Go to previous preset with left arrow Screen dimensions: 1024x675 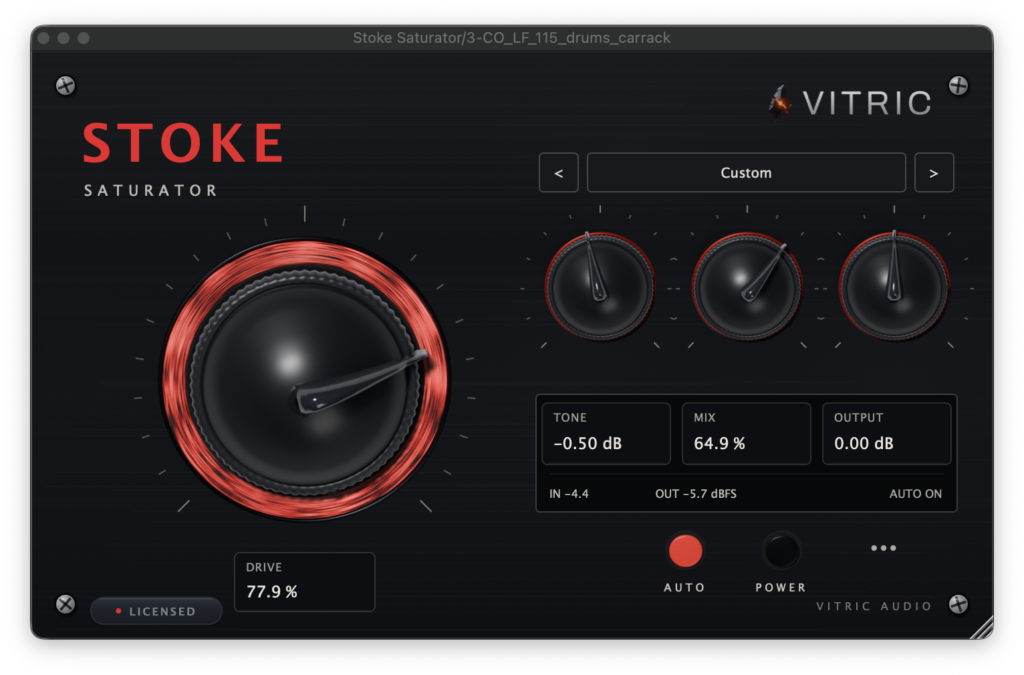[x=558, y=172]
